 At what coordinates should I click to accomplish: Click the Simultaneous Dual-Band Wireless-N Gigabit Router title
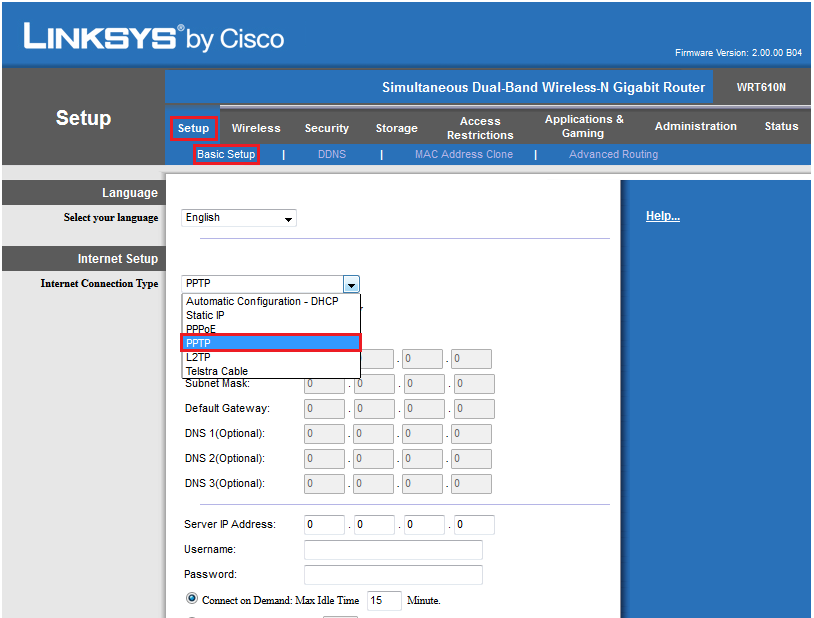544,87
